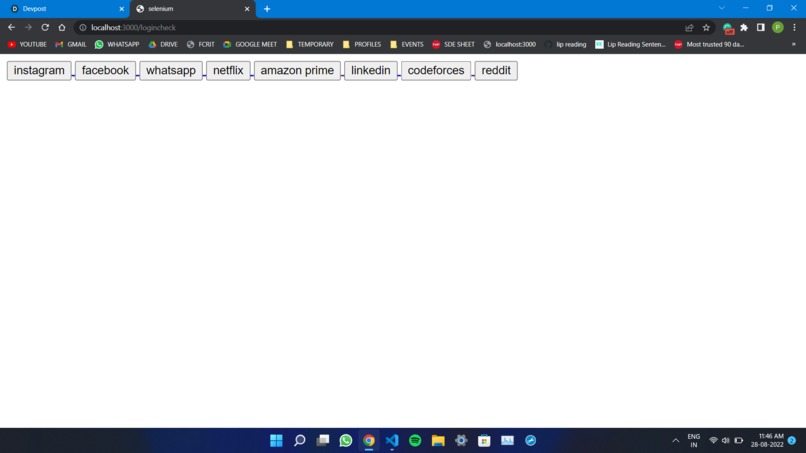
Task: Expand TEMPORARY bookmark folder
Action: click(310, 44)
